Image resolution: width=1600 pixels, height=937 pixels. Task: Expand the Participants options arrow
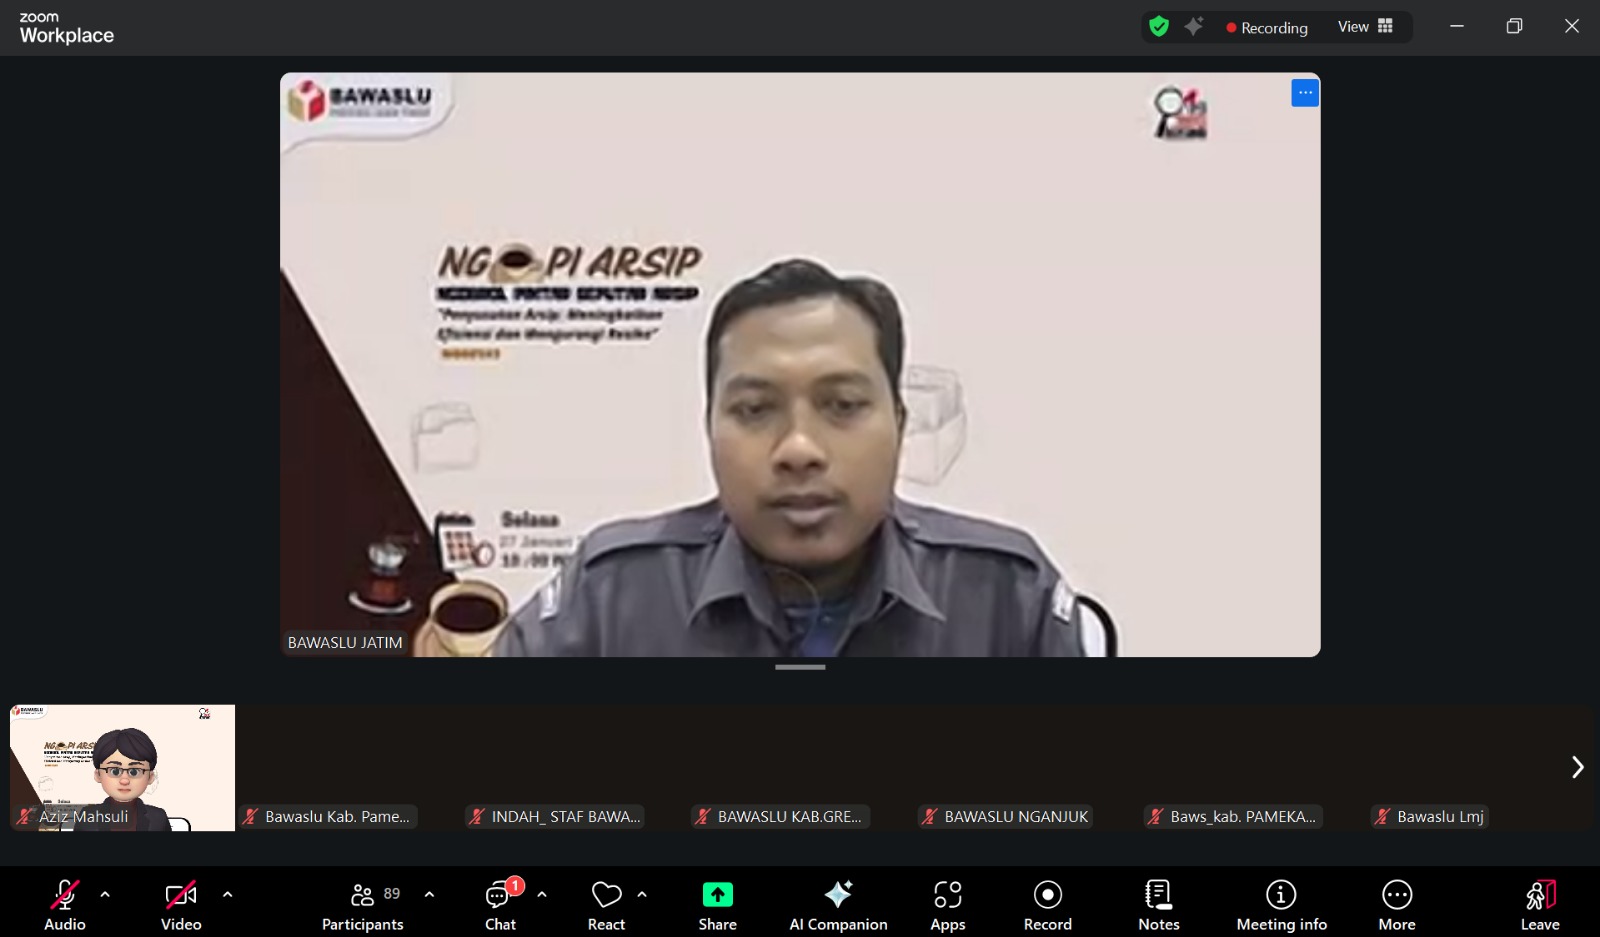pyautogui.click(x=429, y=894)
